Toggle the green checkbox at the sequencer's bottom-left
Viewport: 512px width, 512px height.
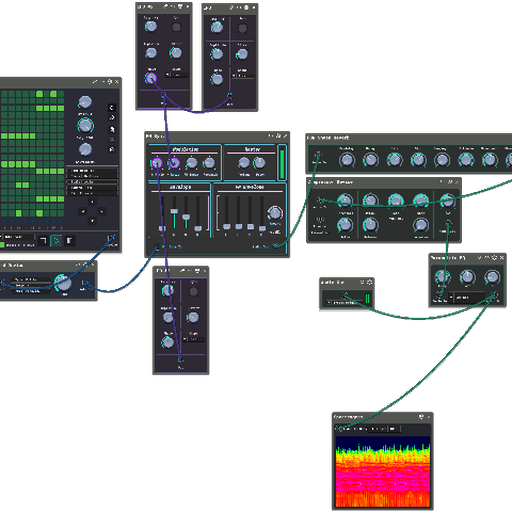[2, 245]
